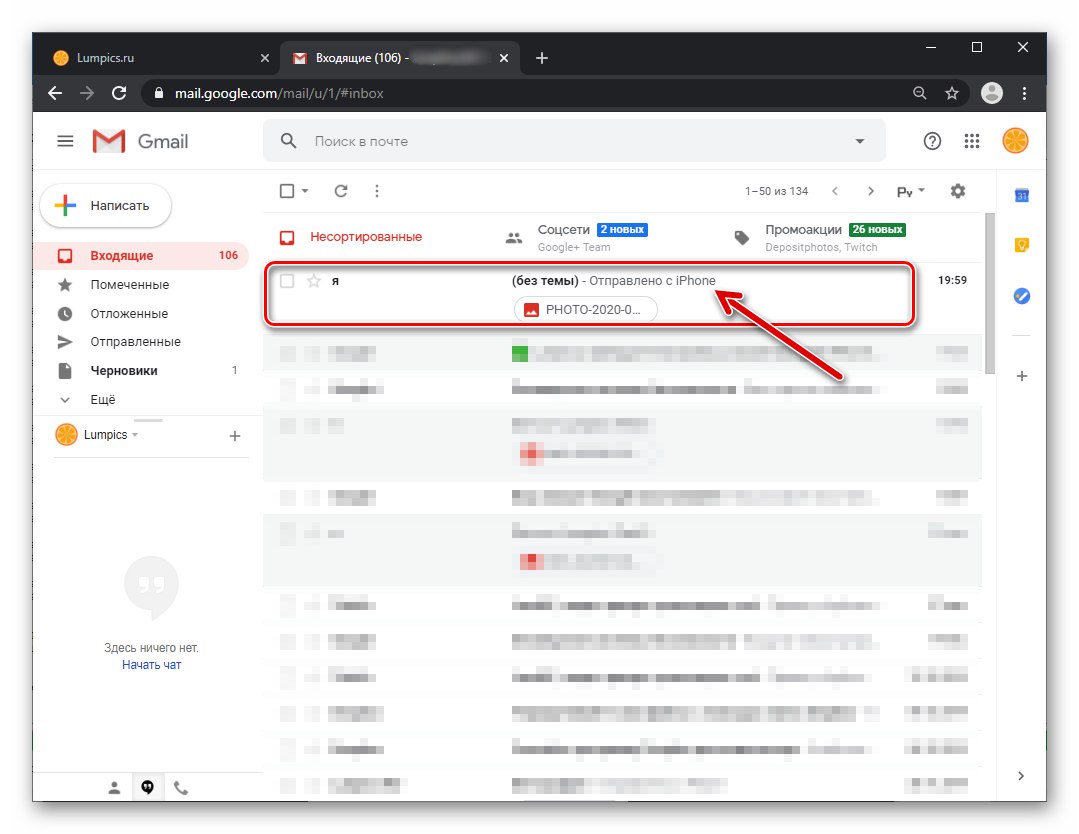
Task: Click the 19:59 timestamp of the first email
Action: (x=952, y=280)
